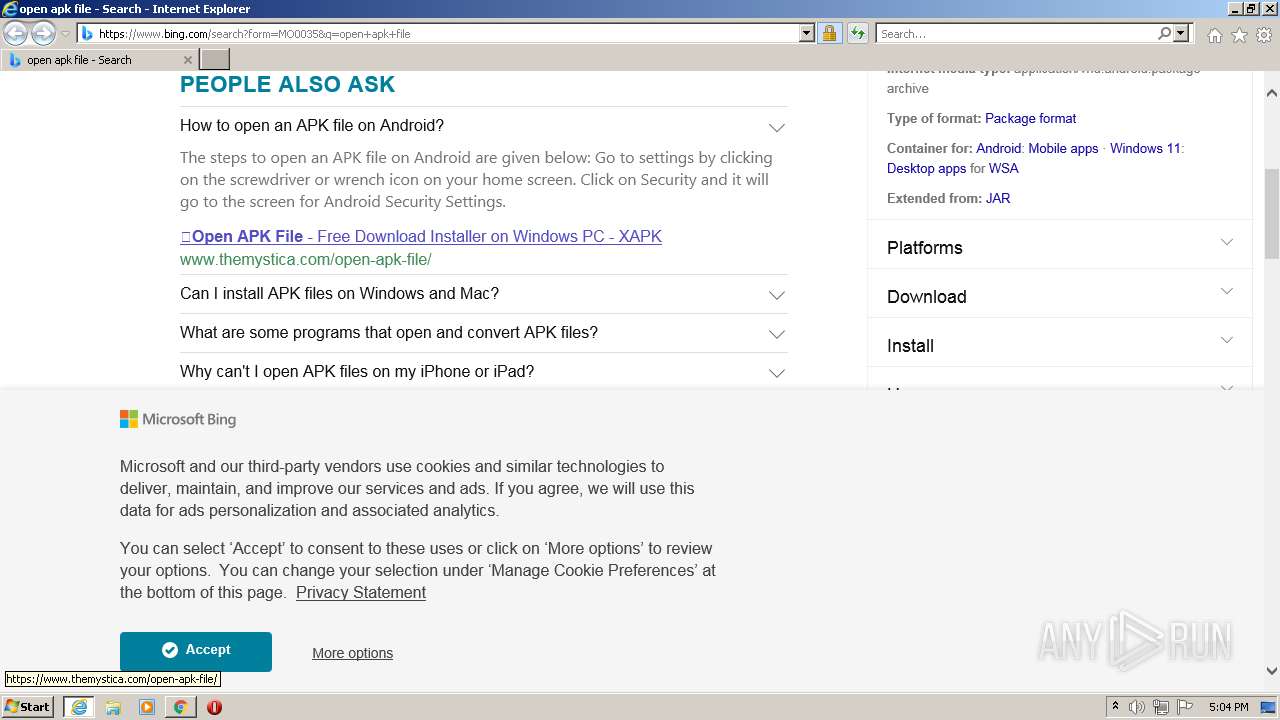
Task: Click the Refresh page icon
Action: [x=858, y=33]
